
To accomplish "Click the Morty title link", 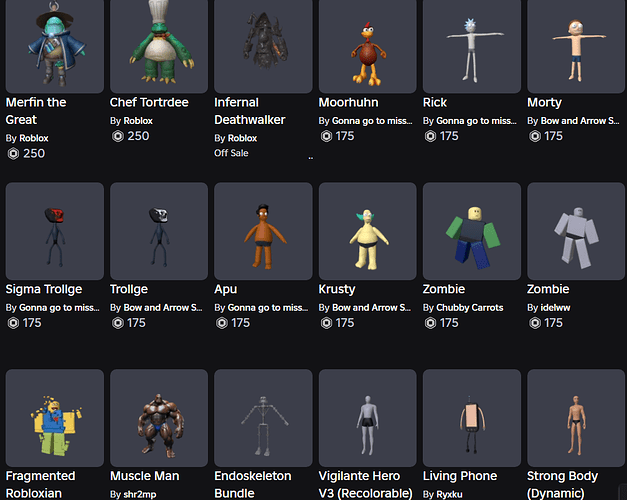I will (x=544, y=102).
